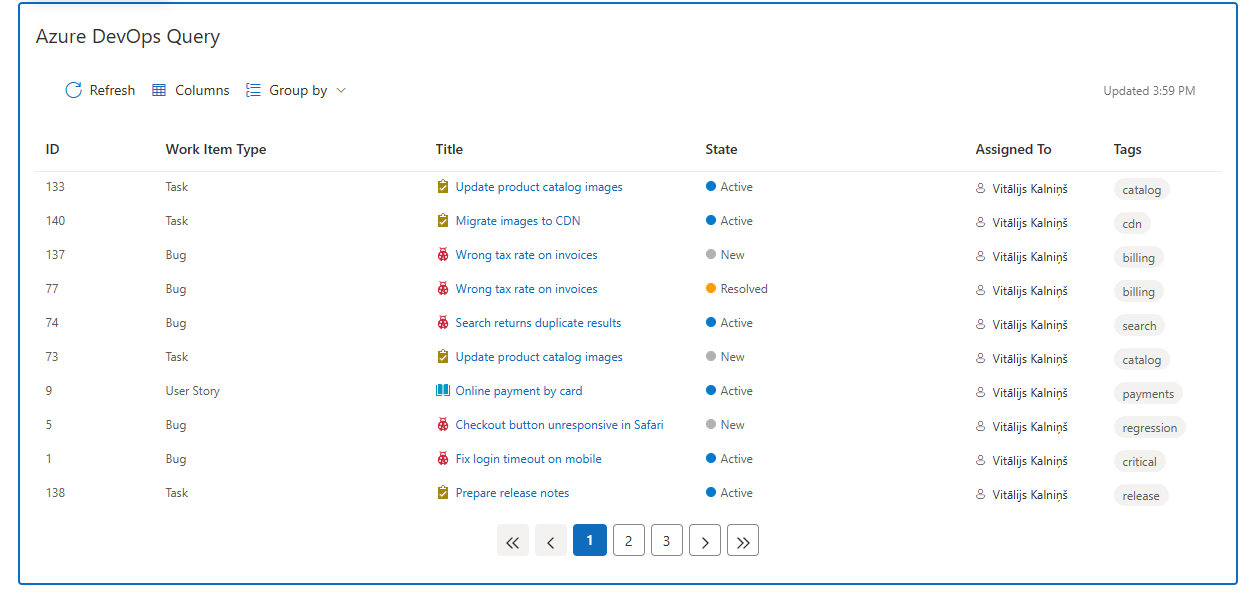Click the Active state text in row 1
The height and width of the screenshot is (594, 1256).
[x=737, y=459]
